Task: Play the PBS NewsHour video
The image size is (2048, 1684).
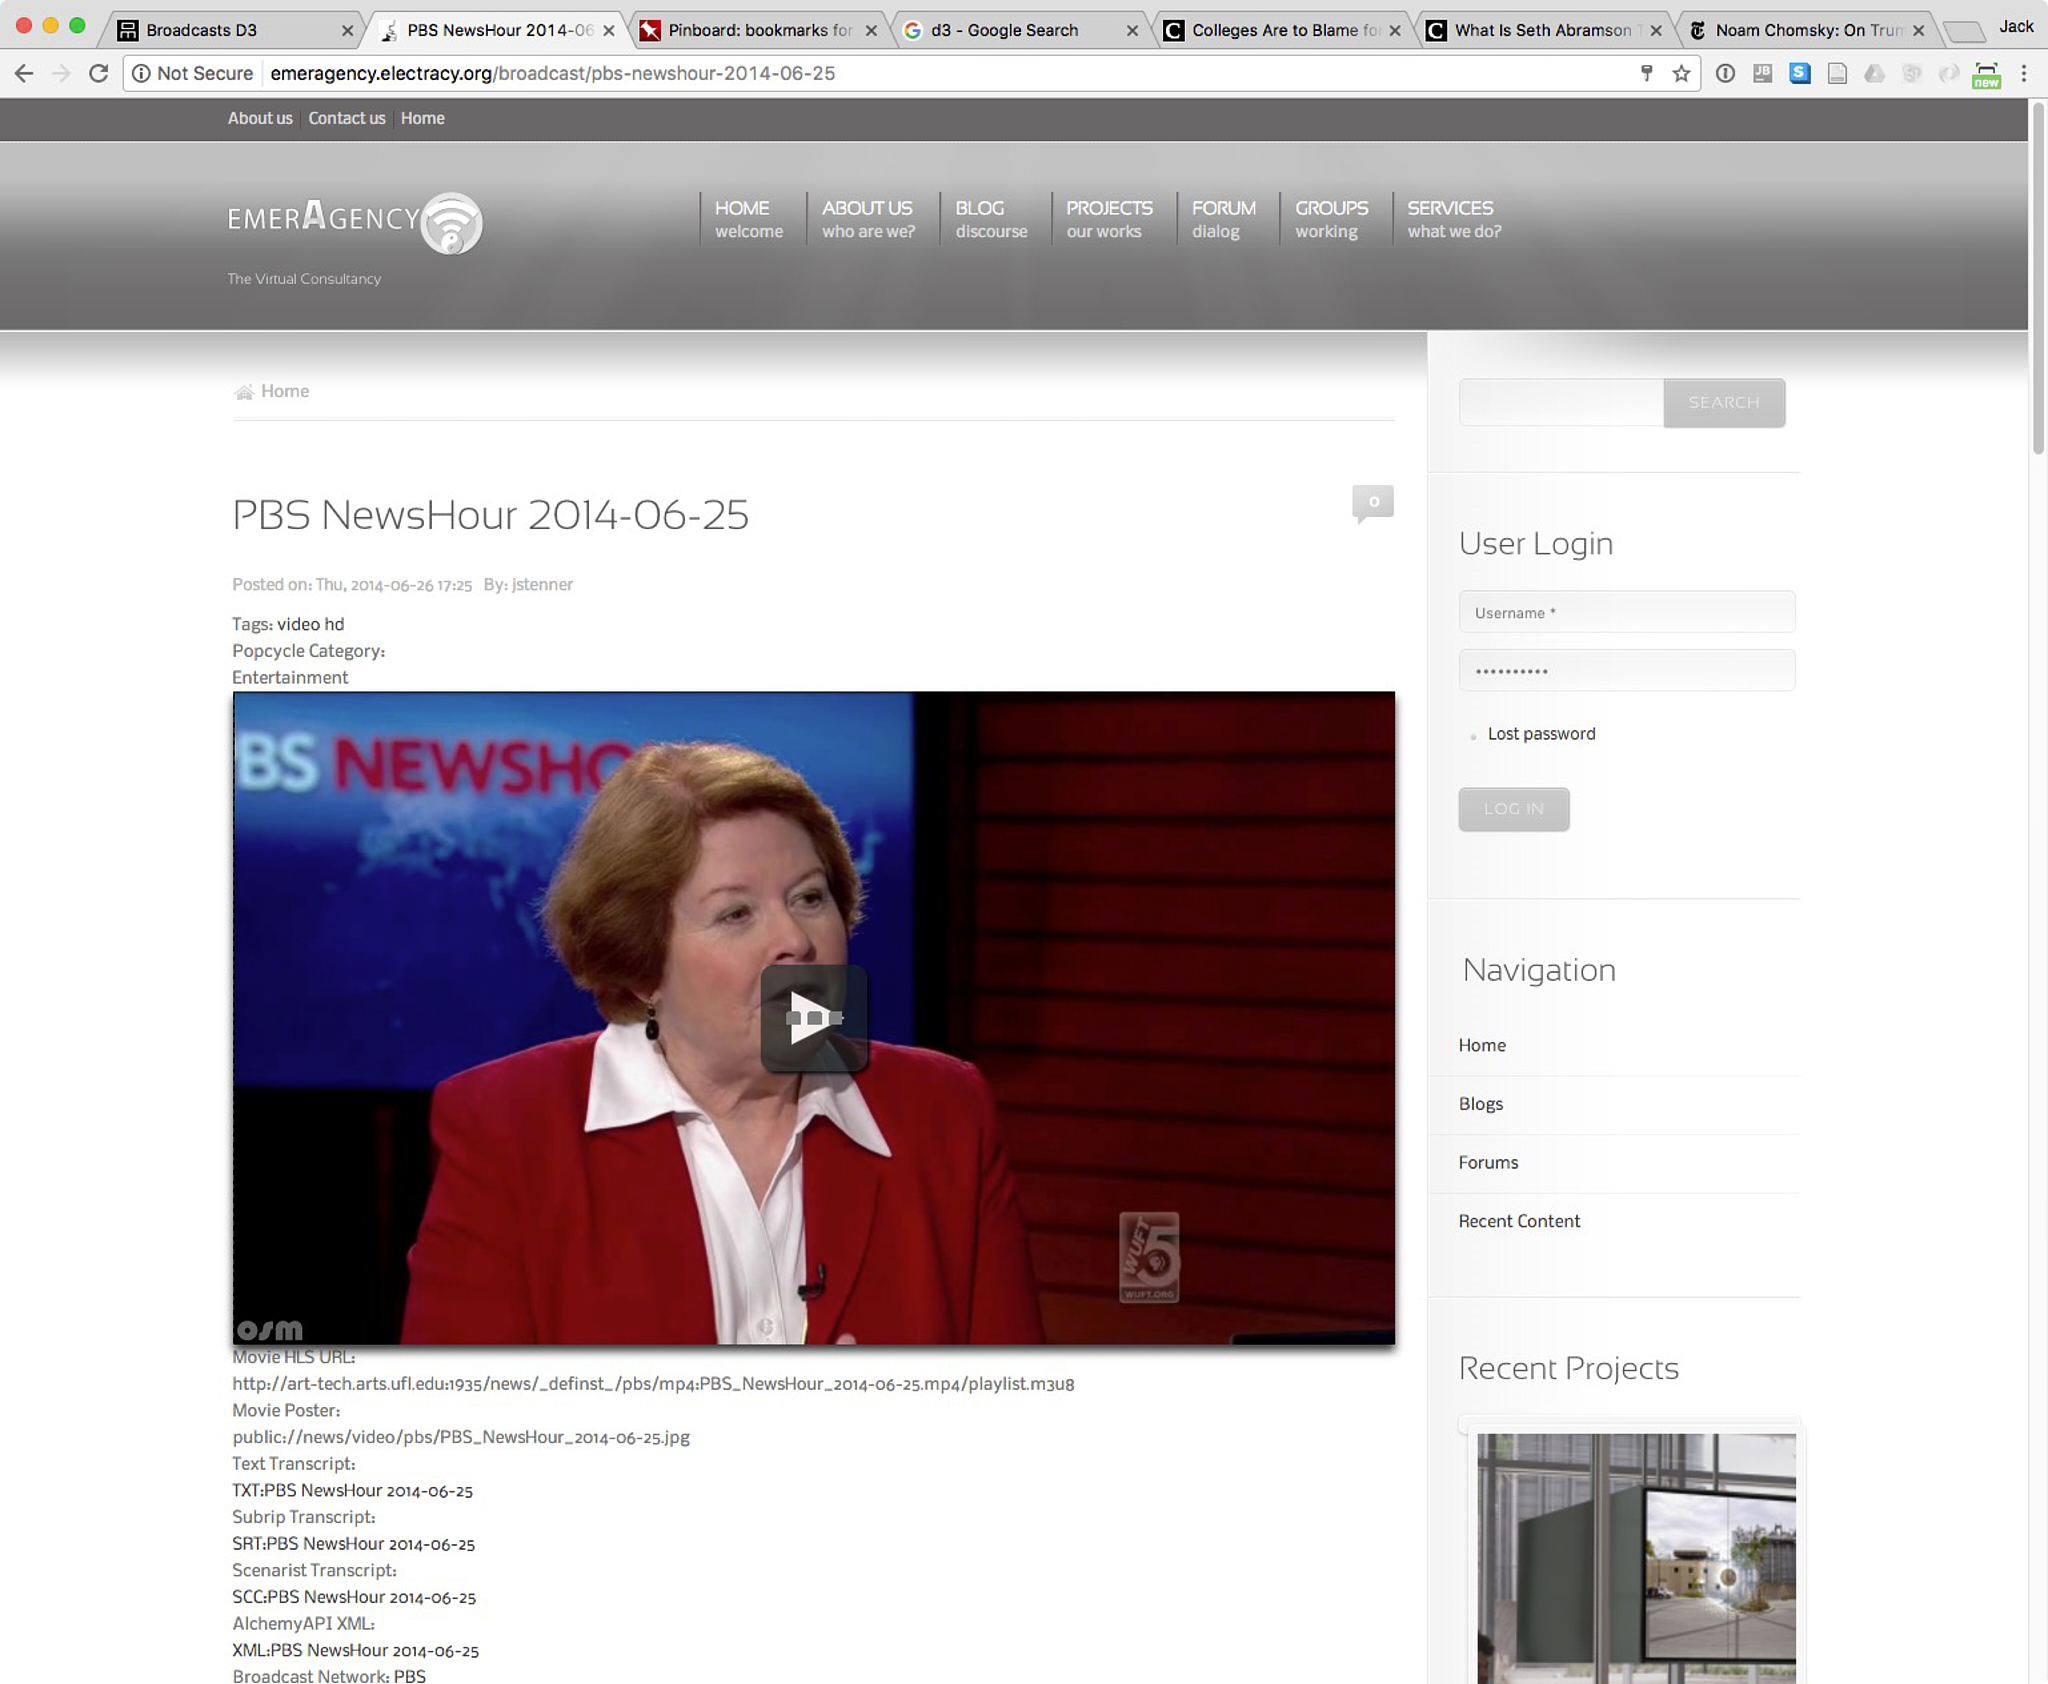Action: click(813, 1018)
